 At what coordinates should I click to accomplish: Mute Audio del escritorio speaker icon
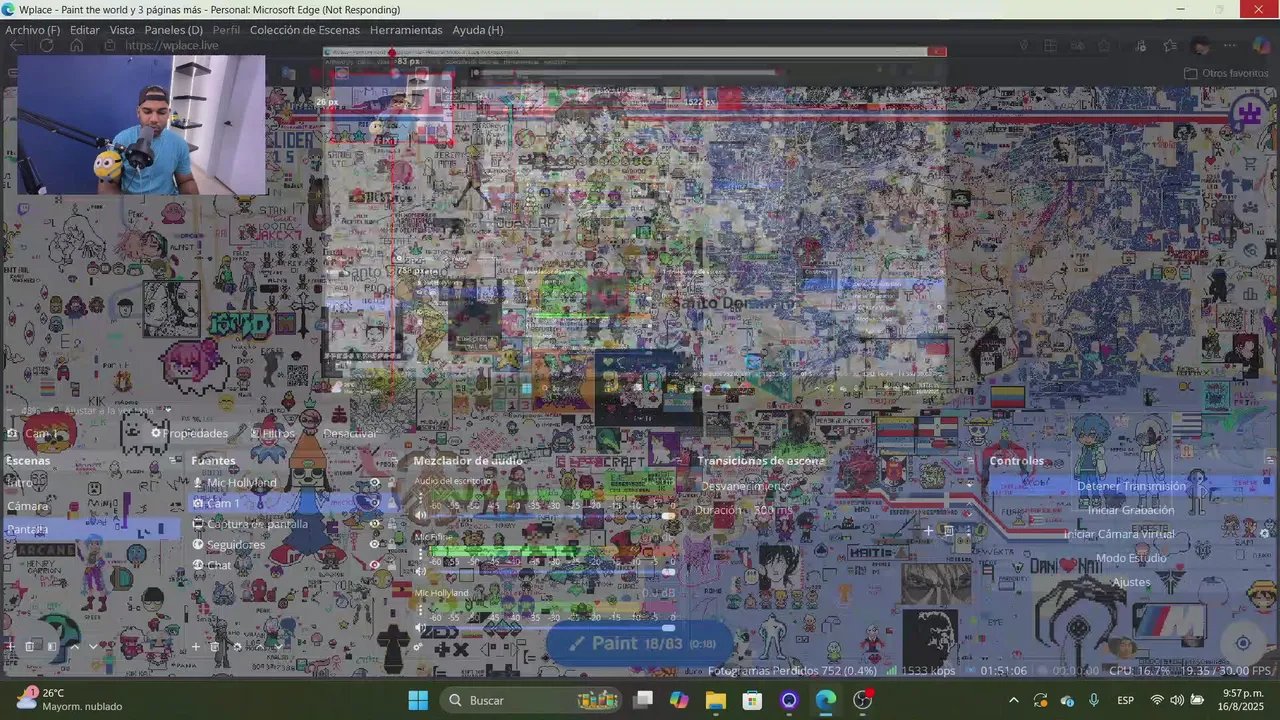pos(421,516)
